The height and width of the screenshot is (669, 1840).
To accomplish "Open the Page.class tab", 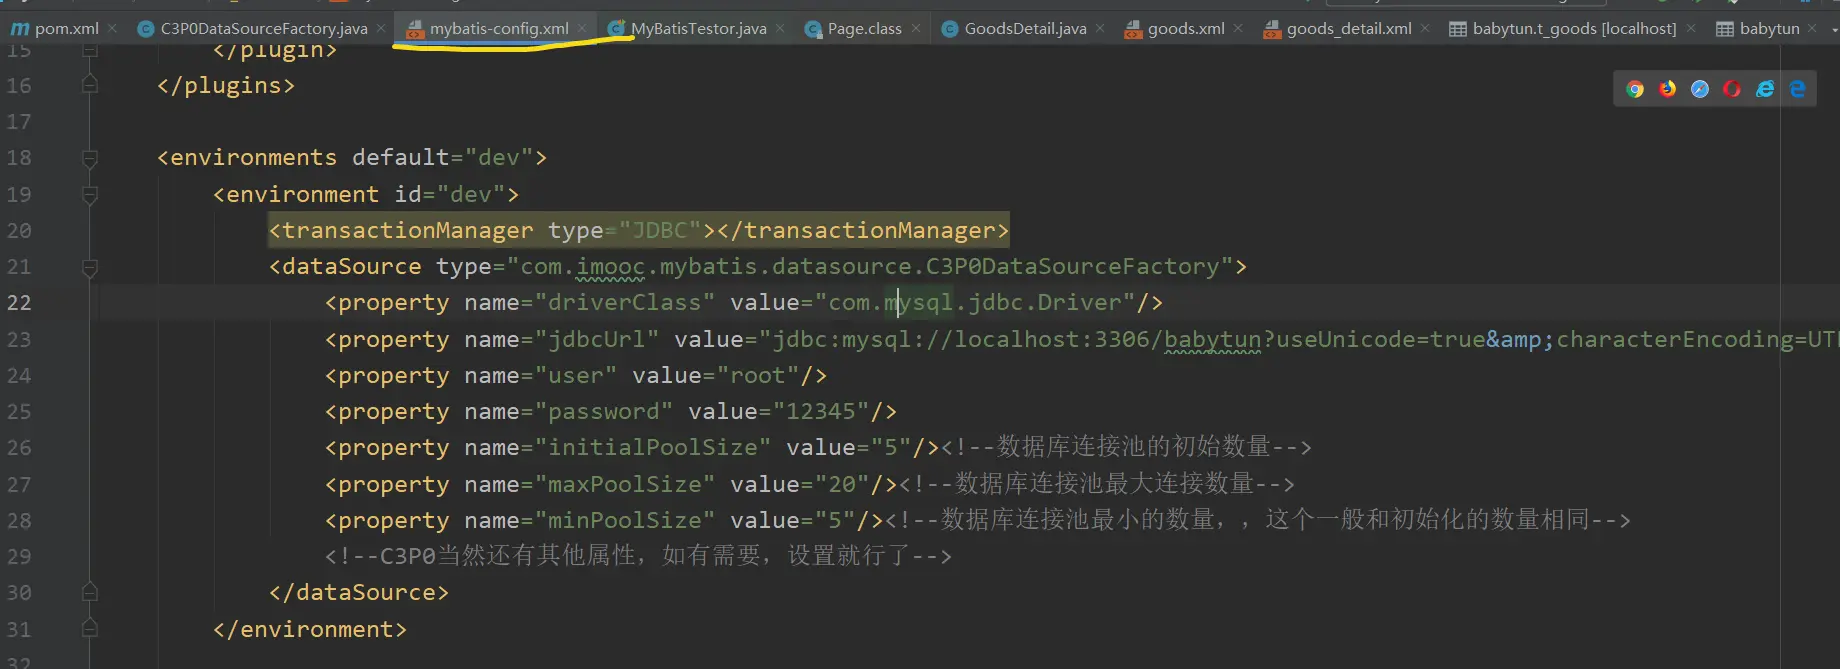I will click(x=853, y=29).
